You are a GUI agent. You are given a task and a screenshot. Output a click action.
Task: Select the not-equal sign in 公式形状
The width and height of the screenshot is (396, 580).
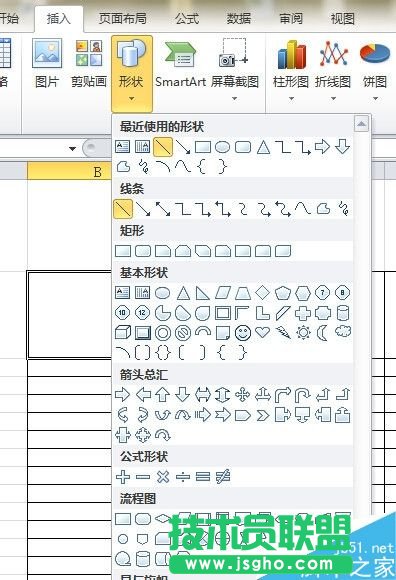click(223, 476)
